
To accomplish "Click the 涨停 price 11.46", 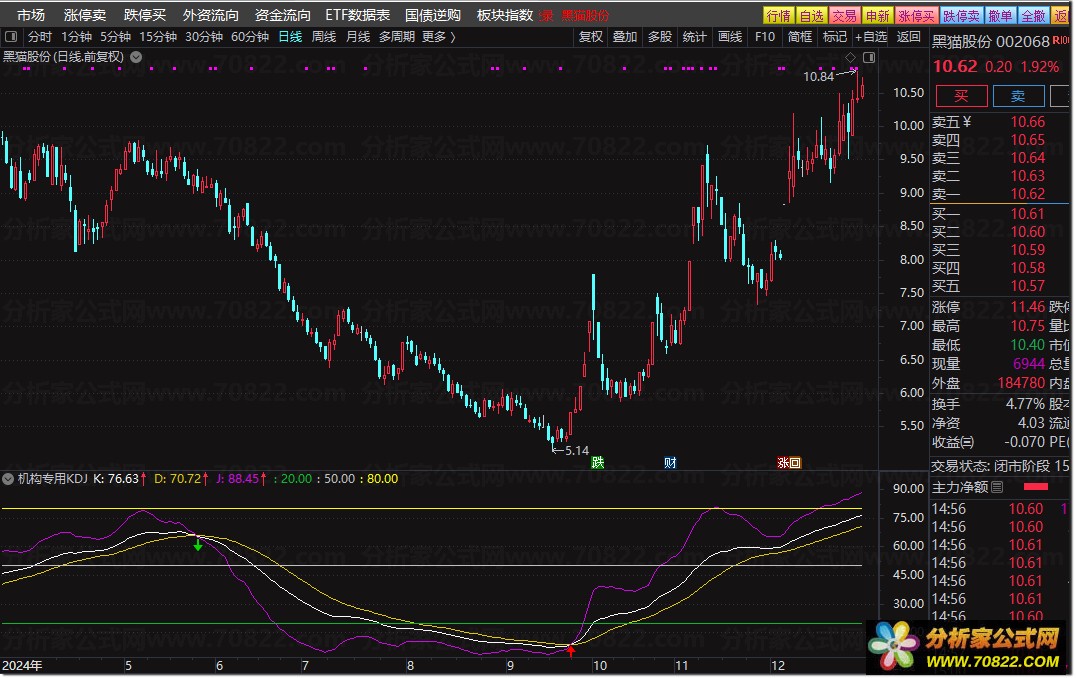I will (1027, 307).
